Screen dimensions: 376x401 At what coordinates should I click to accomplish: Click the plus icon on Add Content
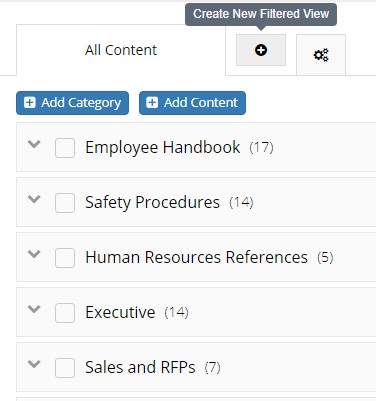(152, 103)
